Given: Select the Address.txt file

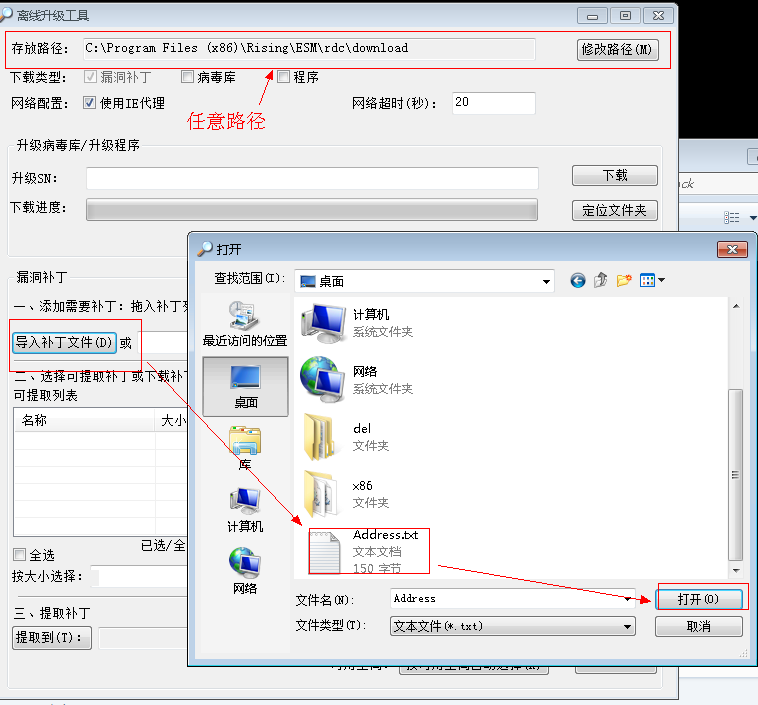Looking at the screenshot, I should tap(369, 551).
